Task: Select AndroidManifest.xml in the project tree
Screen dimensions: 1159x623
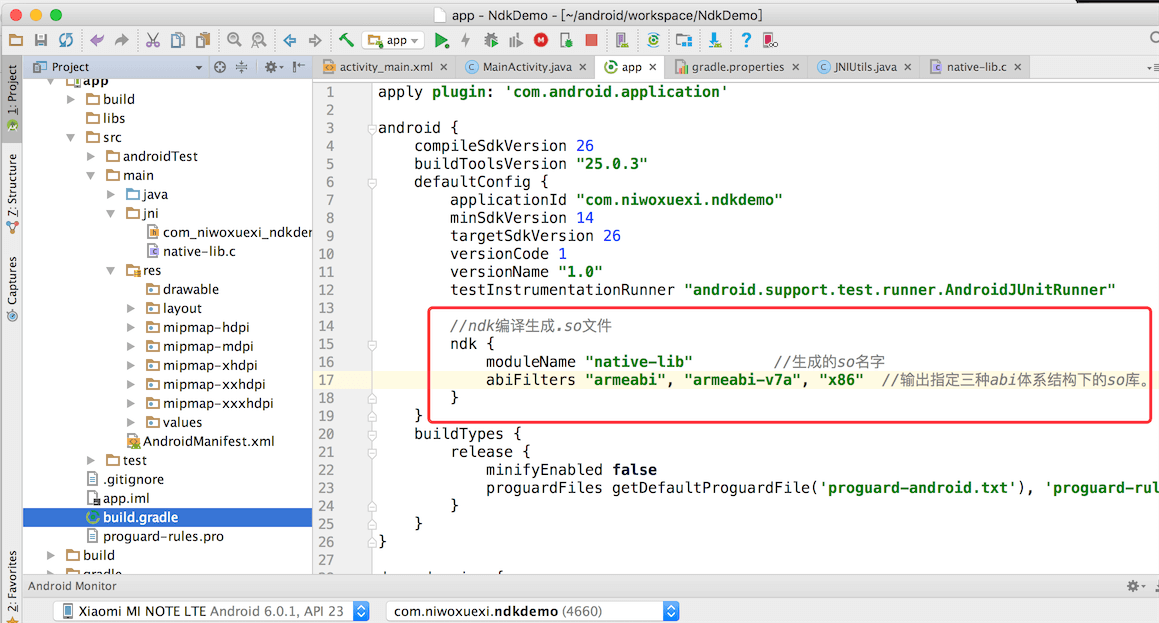Action: click(x=208, y=441)
